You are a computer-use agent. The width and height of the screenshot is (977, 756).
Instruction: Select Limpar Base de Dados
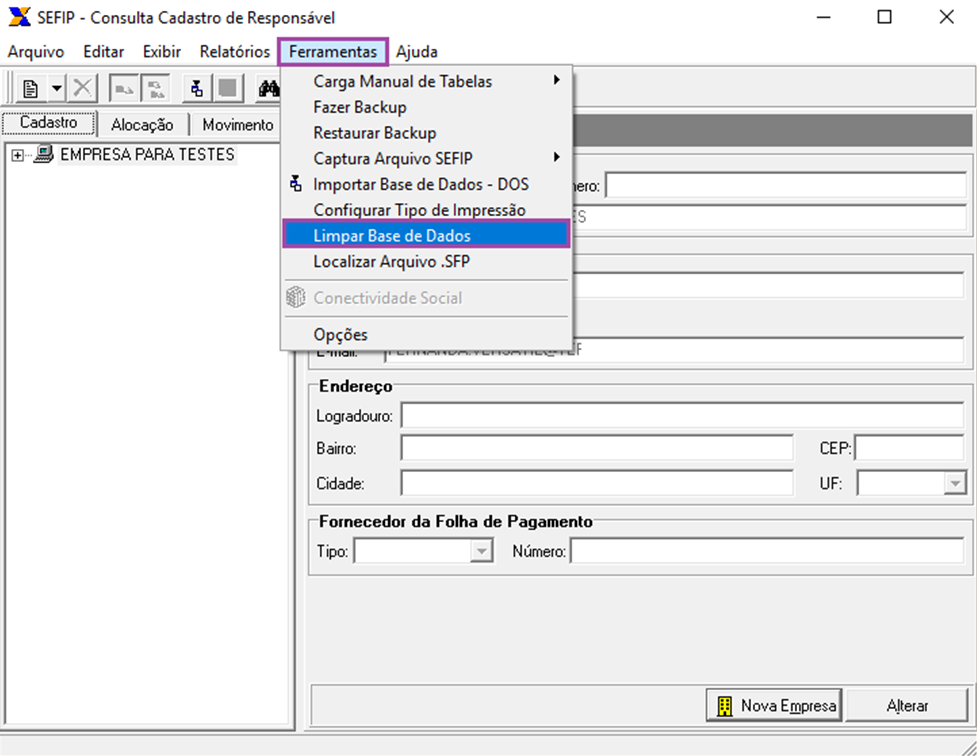click(x=426, y=236)
